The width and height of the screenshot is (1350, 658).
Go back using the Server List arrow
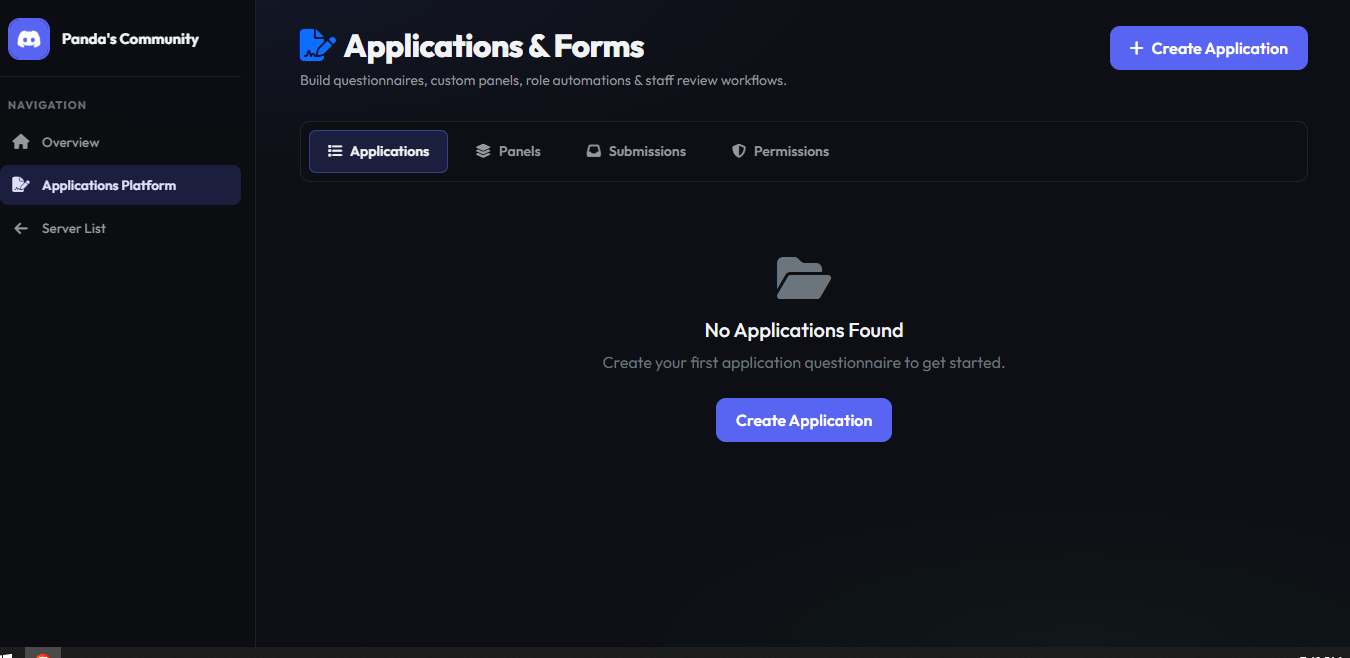21,228
